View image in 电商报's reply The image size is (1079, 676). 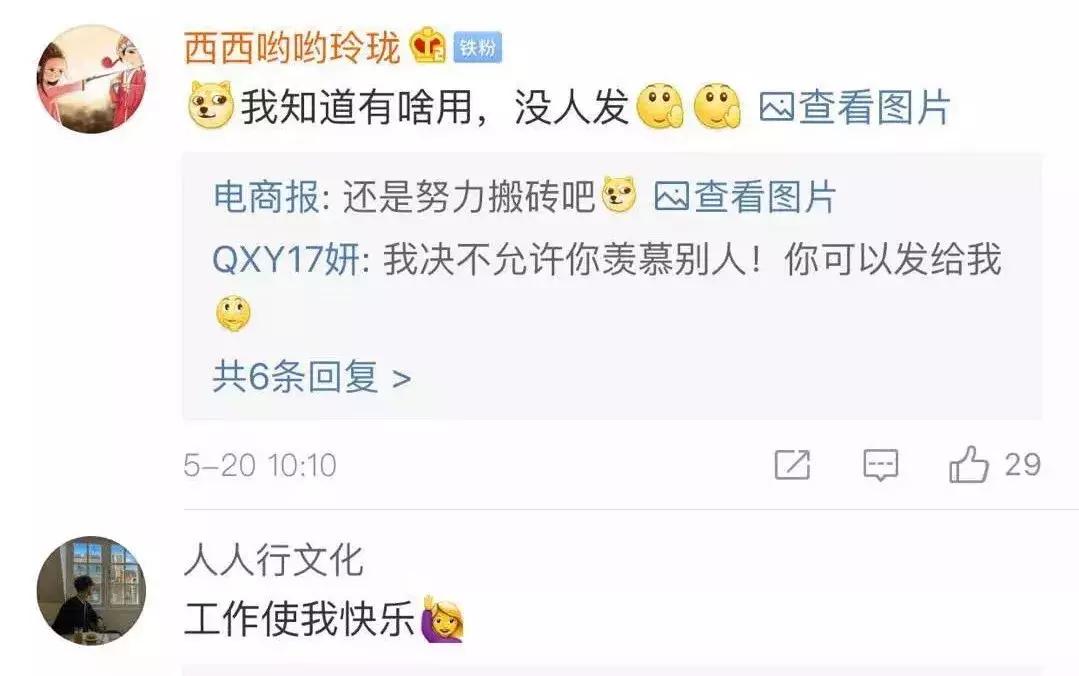tap(745, 197)
